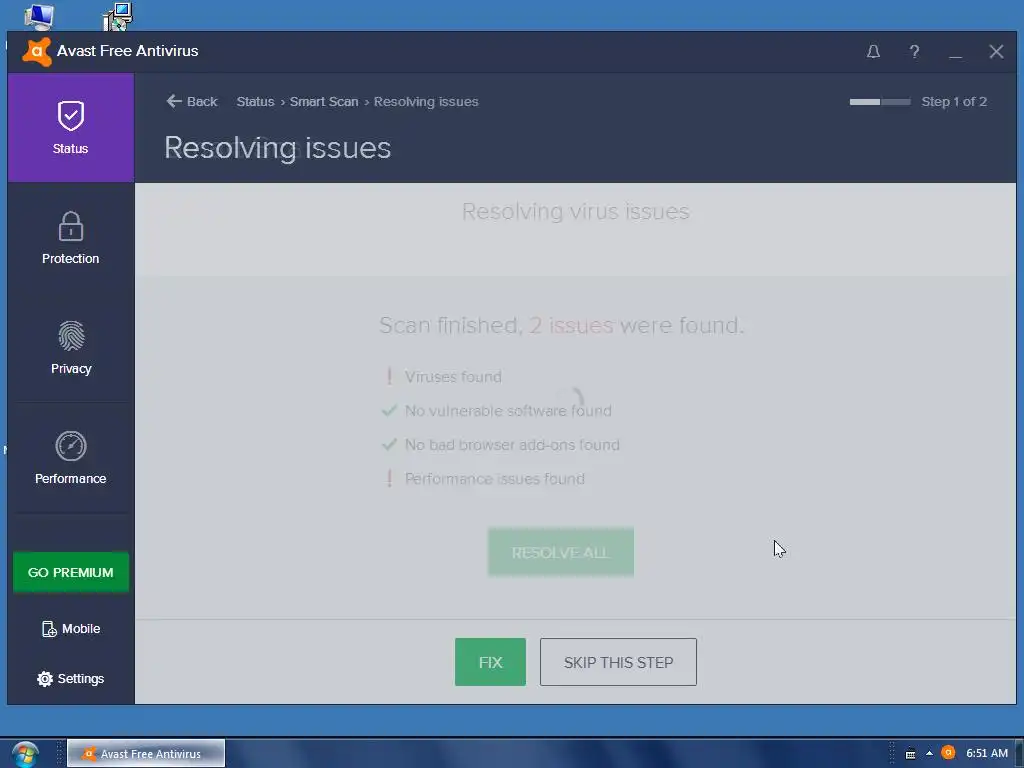Viewport: 1024px width, 768px height.
Task: Open the Windows Start button
Action: 25,754
